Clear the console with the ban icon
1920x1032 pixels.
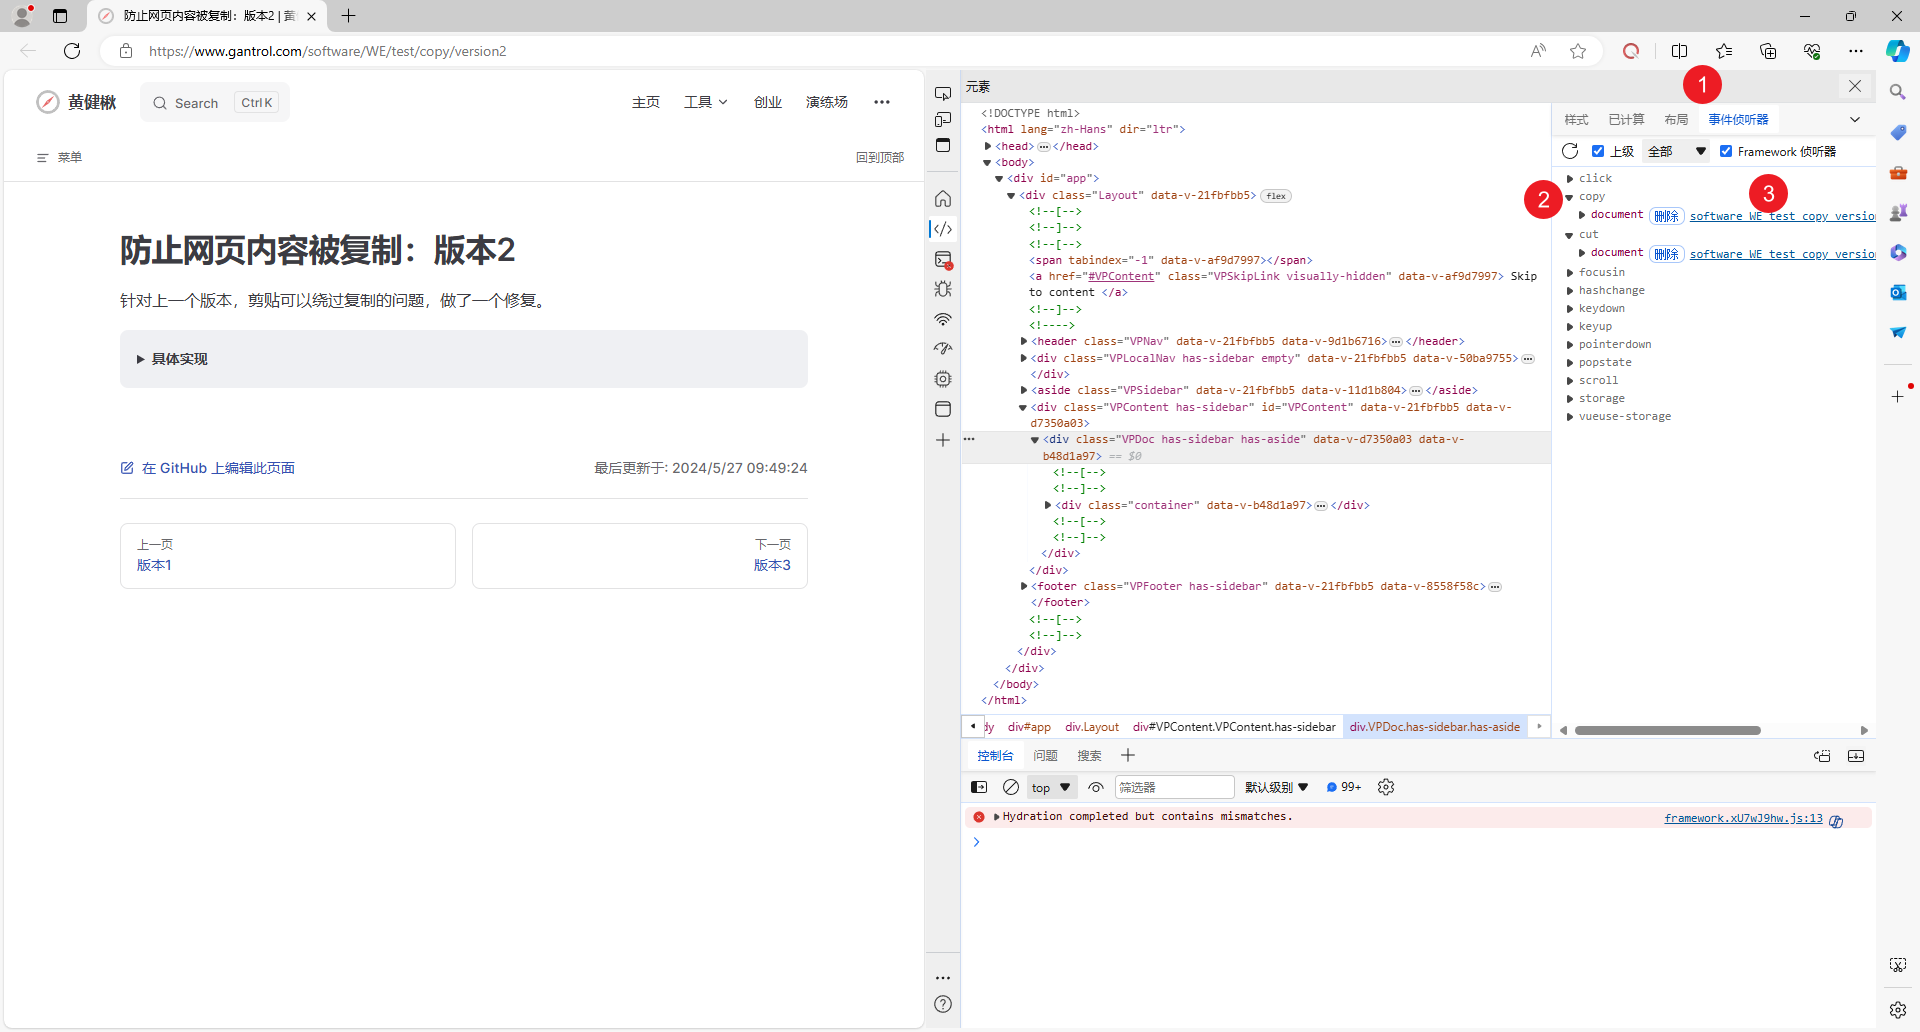click(x=1011, y=787)
